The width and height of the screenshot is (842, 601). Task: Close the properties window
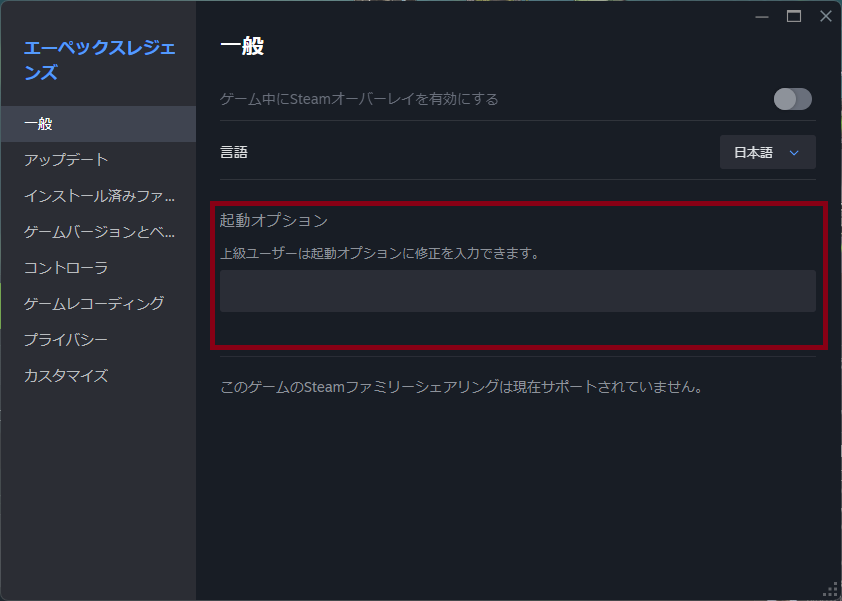coord(825,16)
